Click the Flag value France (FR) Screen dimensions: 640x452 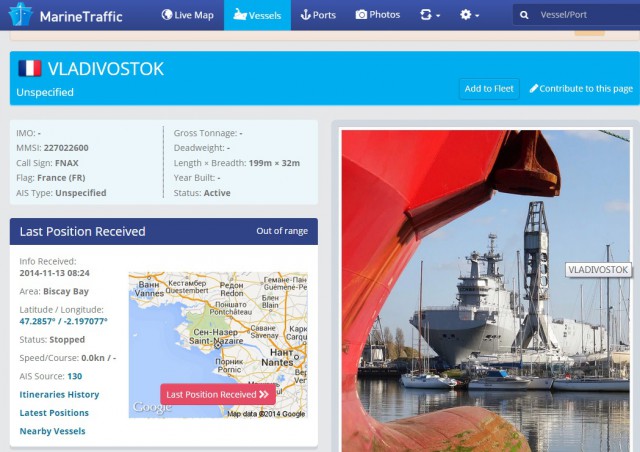[61, 178]
